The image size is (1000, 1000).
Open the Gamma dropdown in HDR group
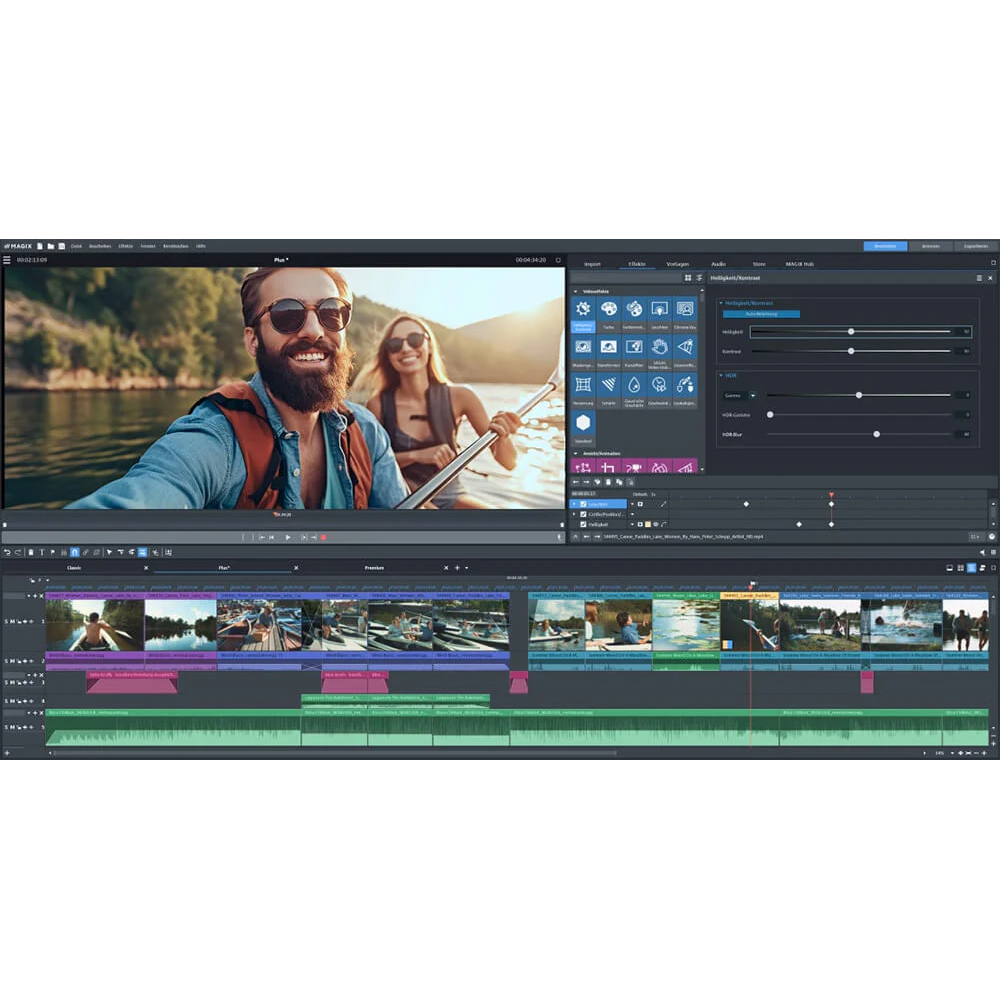click(x=753, y=395)
